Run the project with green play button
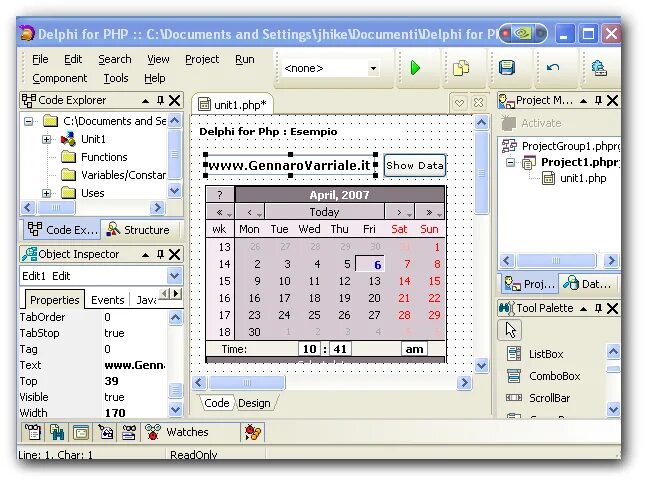The height and width of the screenshot is (483, 645). coord(415,68)
